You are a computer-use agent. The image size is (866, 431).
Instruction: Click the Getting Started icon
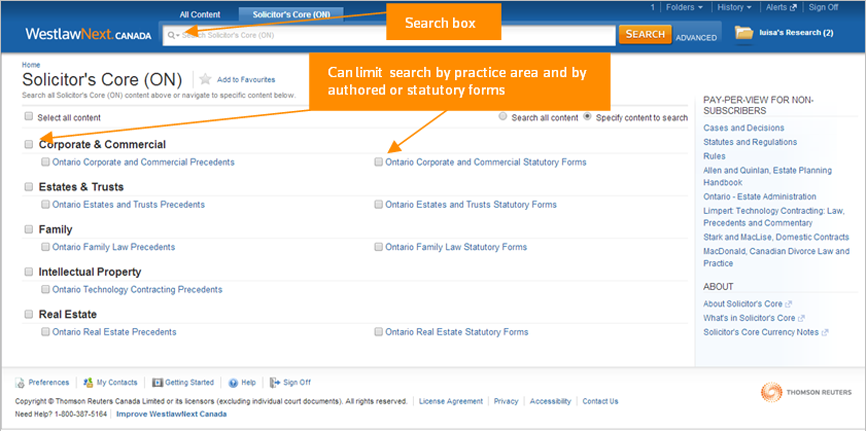[x=157, y=382]
